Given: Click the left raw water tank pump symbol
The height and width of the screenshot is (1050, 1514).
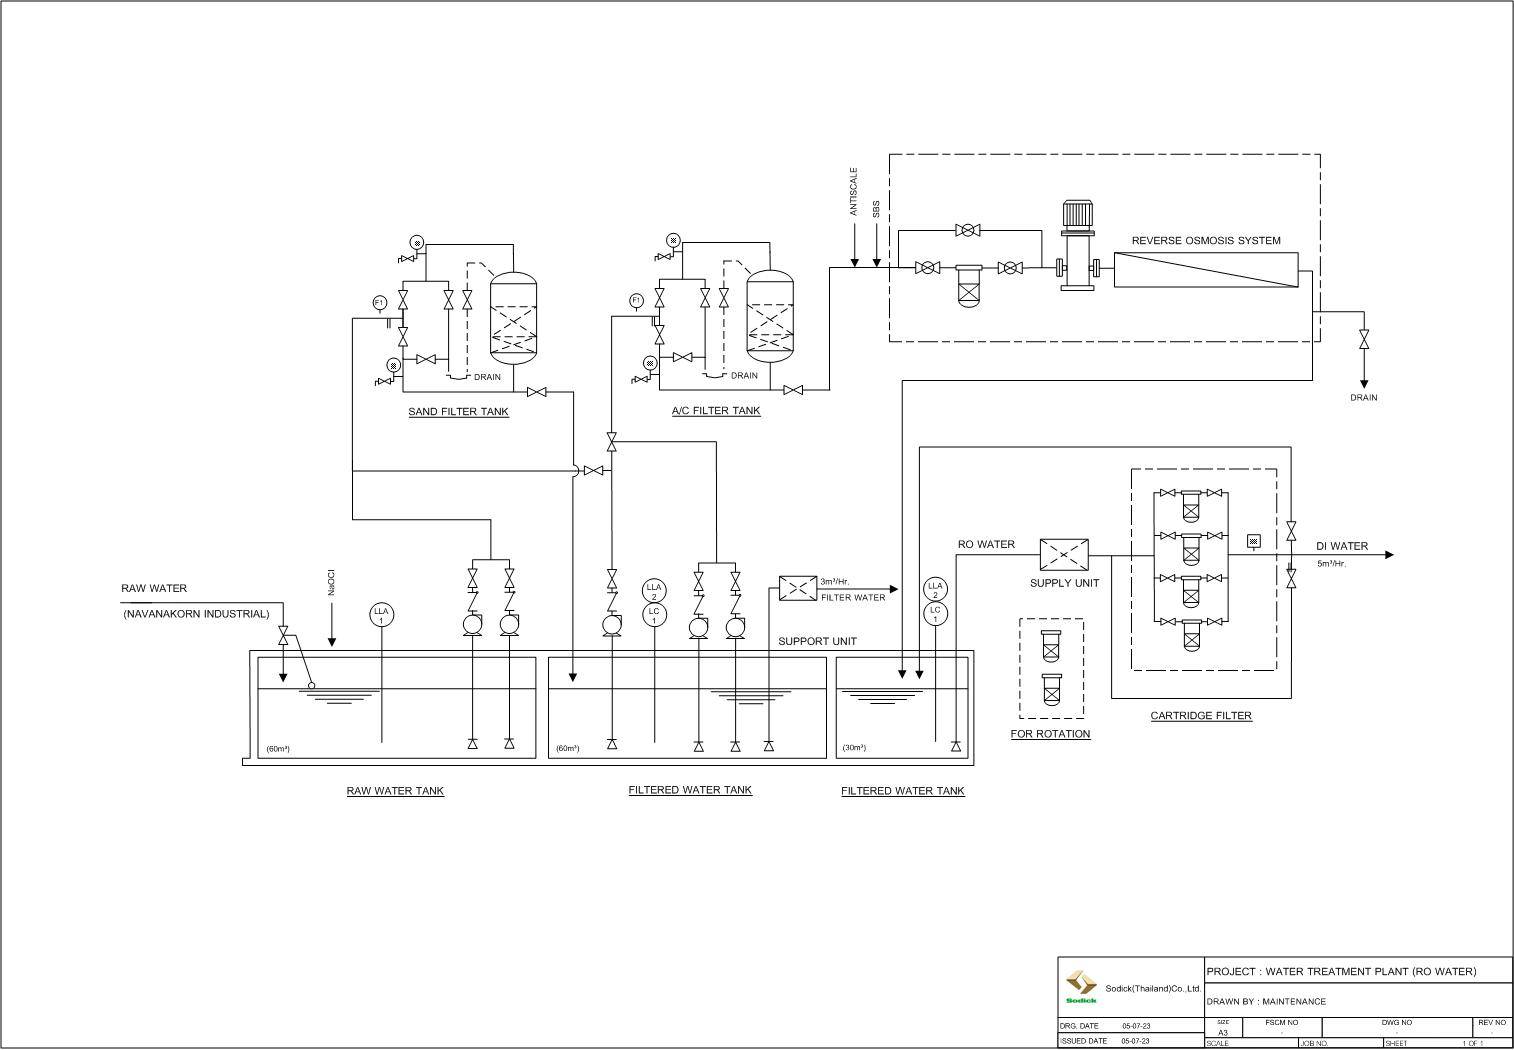Looking at the screenshot, I should coord(473,624).
